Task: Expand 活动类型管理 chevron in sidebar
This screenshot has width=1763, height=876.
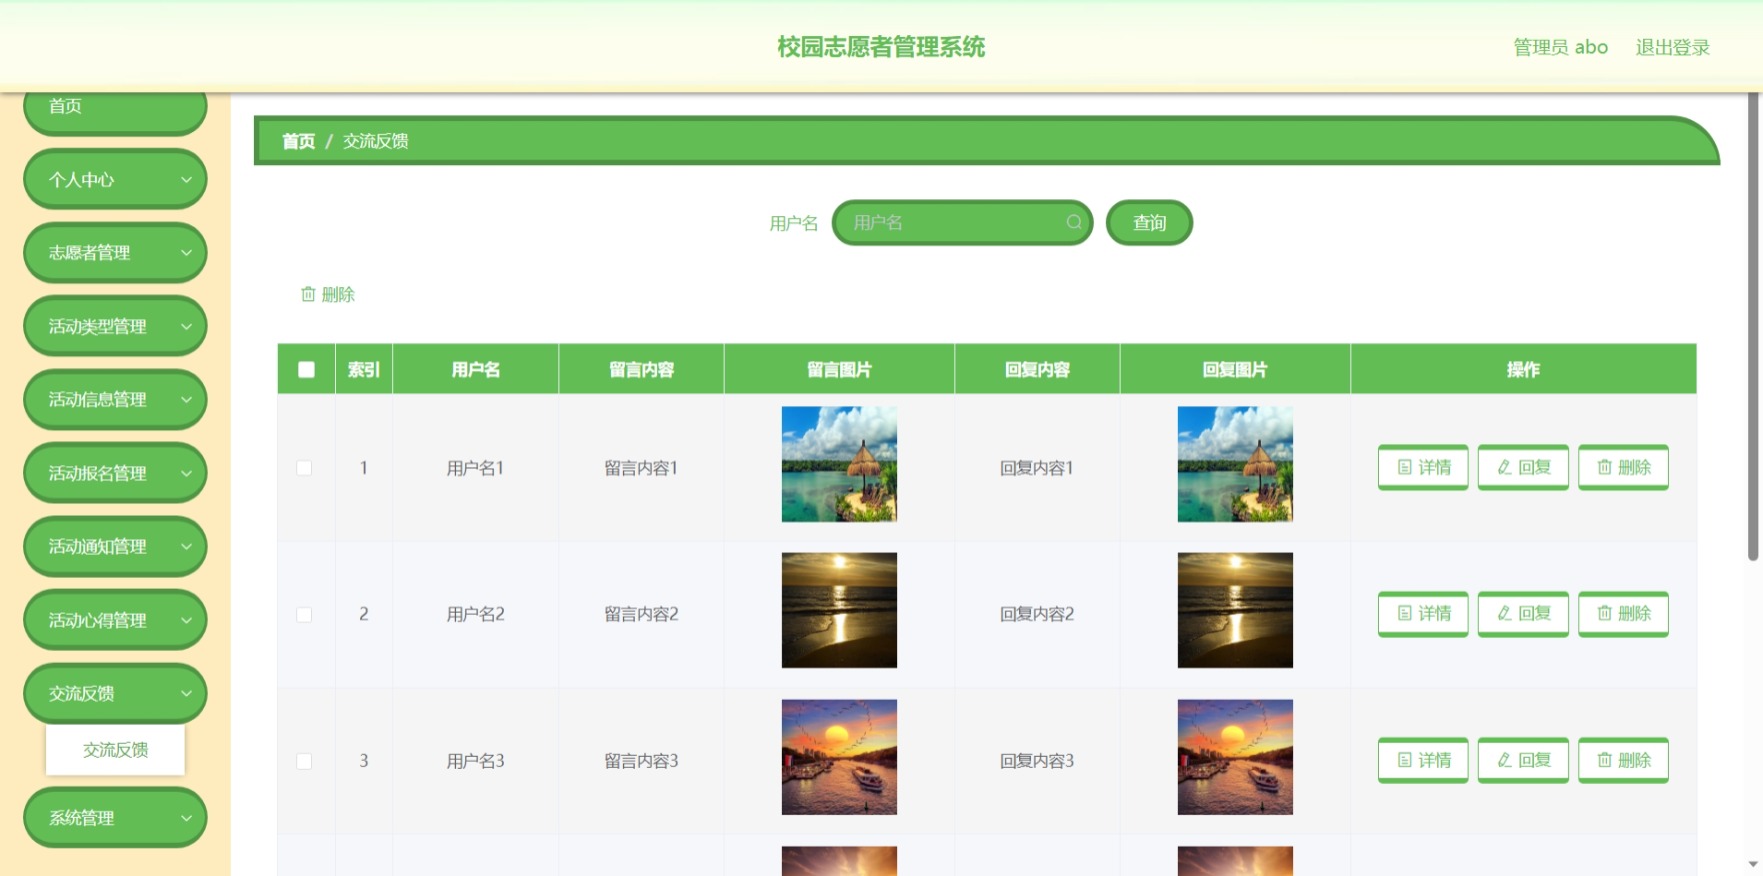Action: click(x=186, y=326)
